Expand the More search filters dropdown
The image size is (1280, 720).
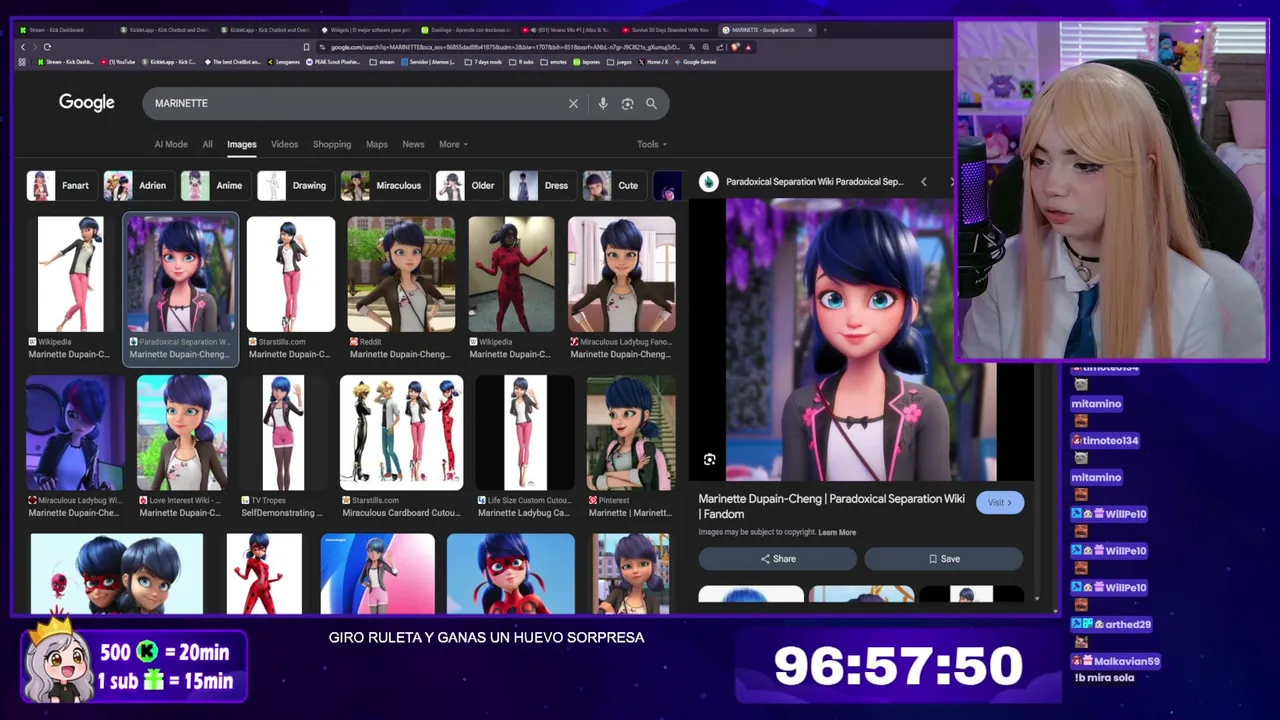point(453,144)
